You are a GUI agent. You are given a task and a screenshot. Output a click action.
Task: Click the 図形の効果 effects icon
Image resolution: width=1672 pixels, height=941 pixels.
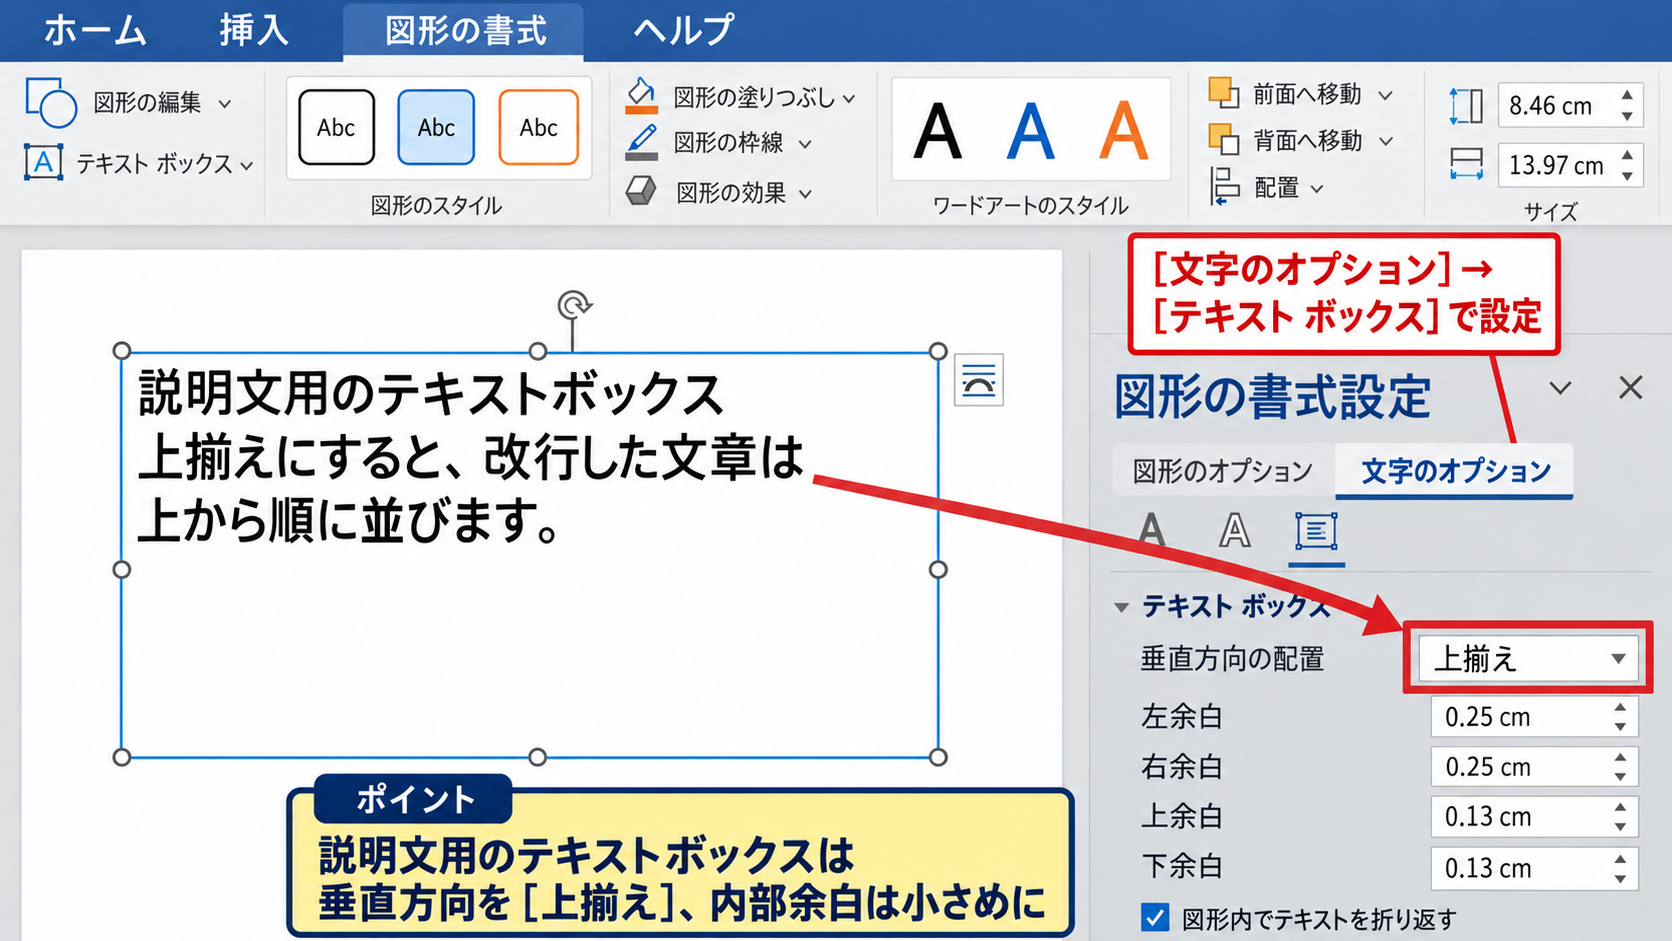coord(642,190)
